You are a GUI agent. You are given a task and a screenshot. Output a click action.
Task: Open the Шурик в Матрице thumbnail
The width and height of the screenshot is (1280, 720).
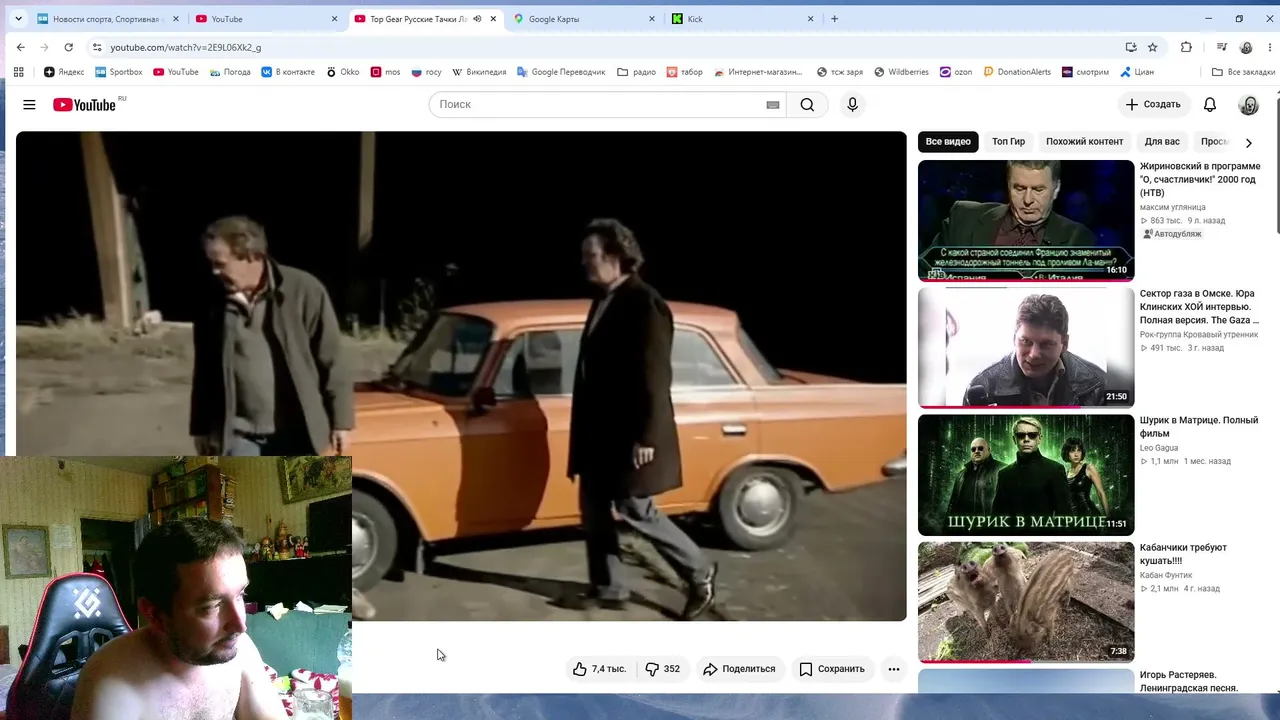[x=1026, y=475]
